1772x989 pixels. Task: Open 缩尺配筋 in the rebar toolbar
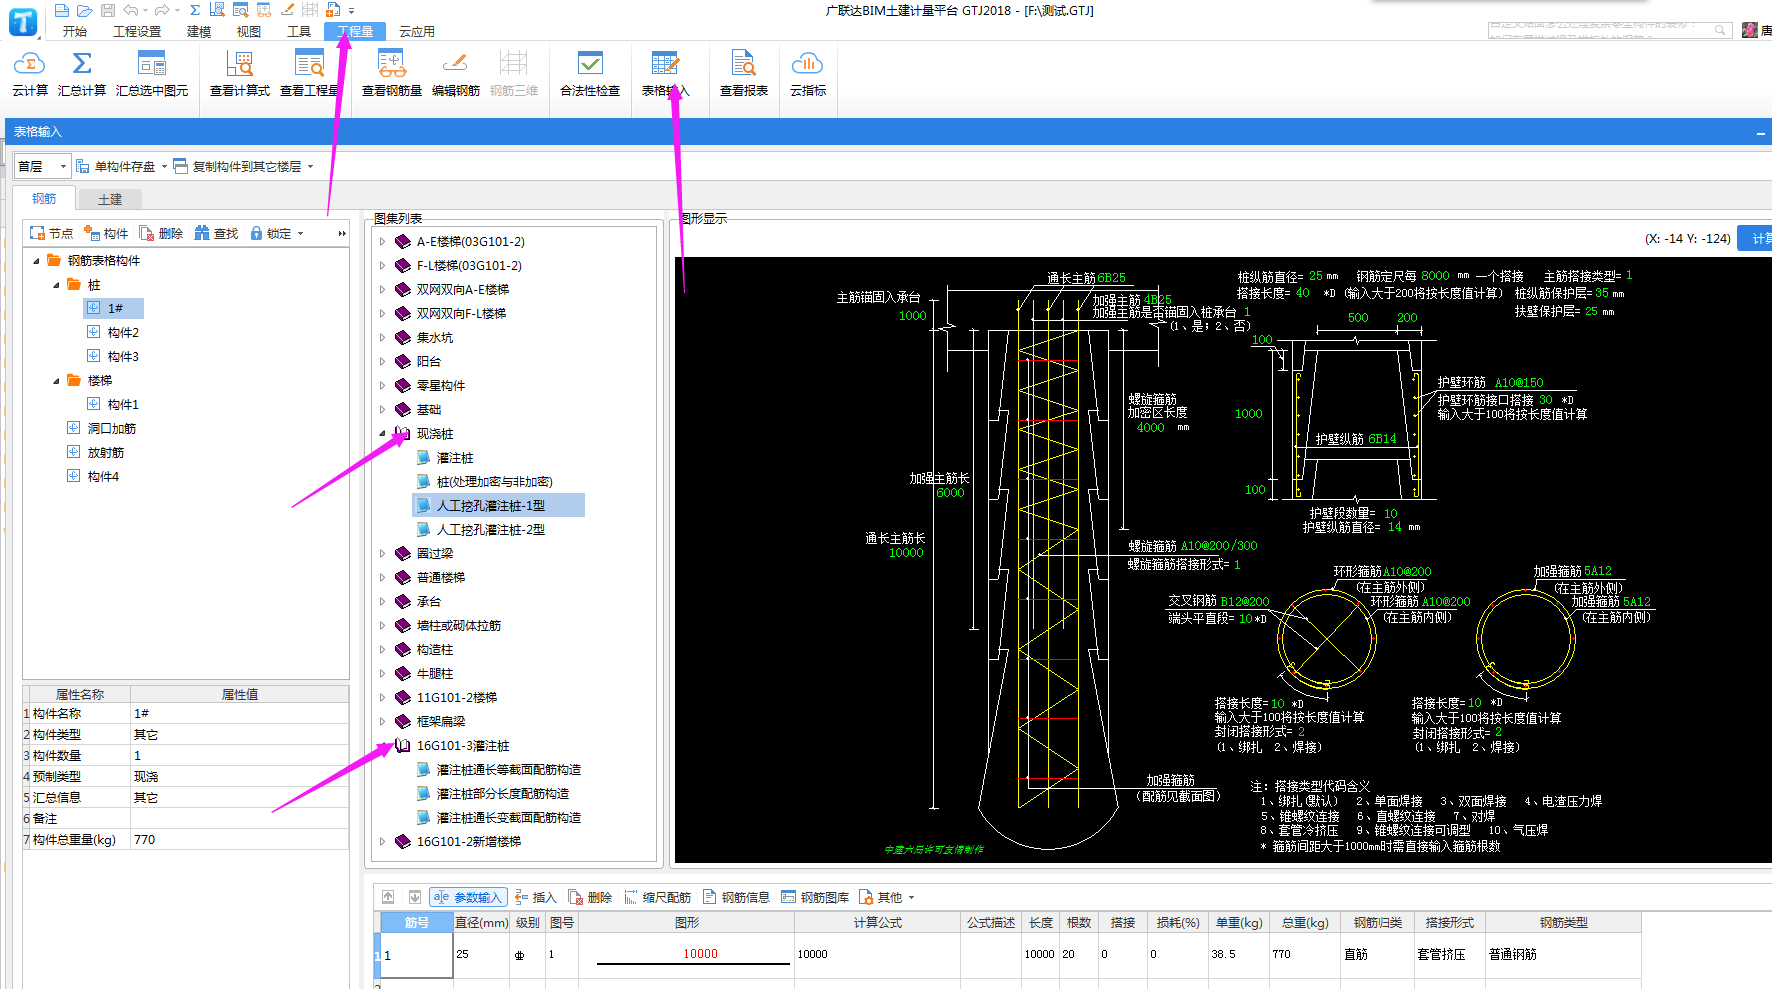(x=657, y=897)
